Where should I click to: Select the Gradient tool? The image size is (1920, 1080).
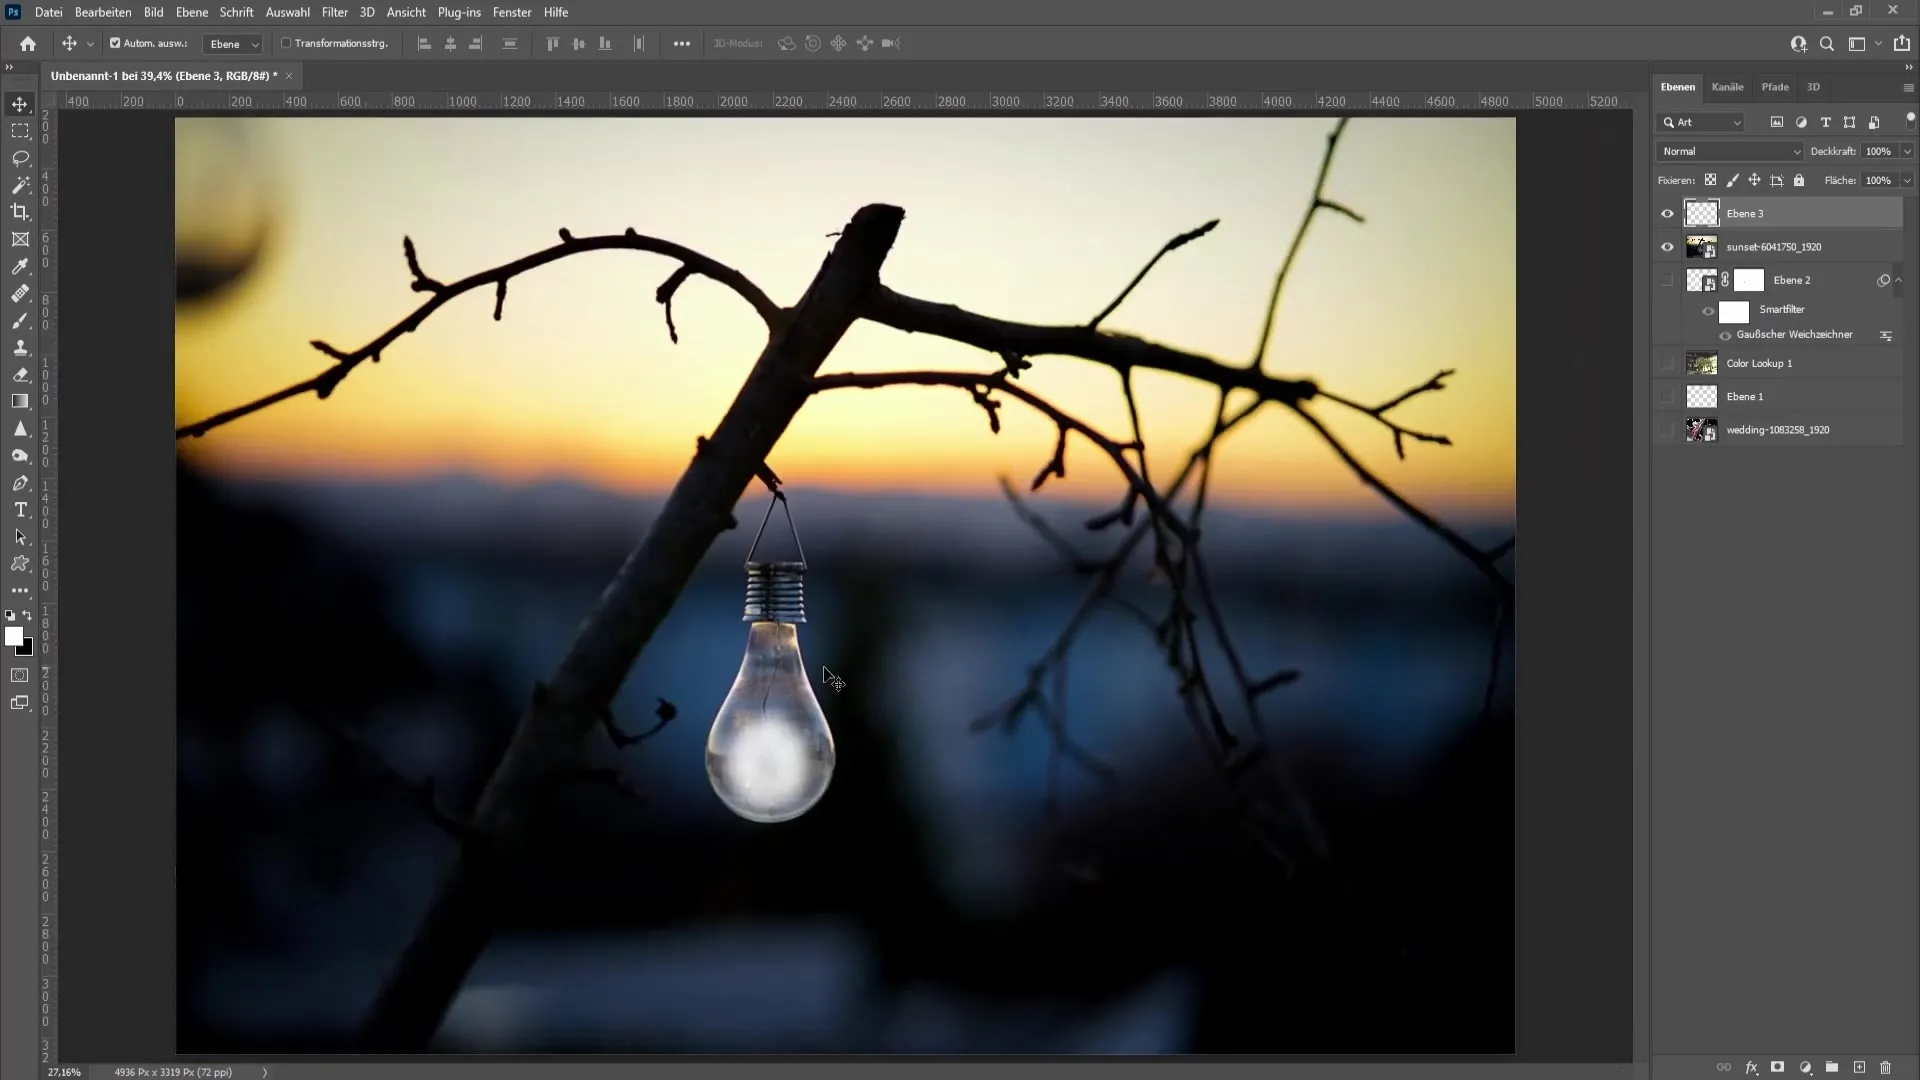pyautogui.click(x=20, y=401)
